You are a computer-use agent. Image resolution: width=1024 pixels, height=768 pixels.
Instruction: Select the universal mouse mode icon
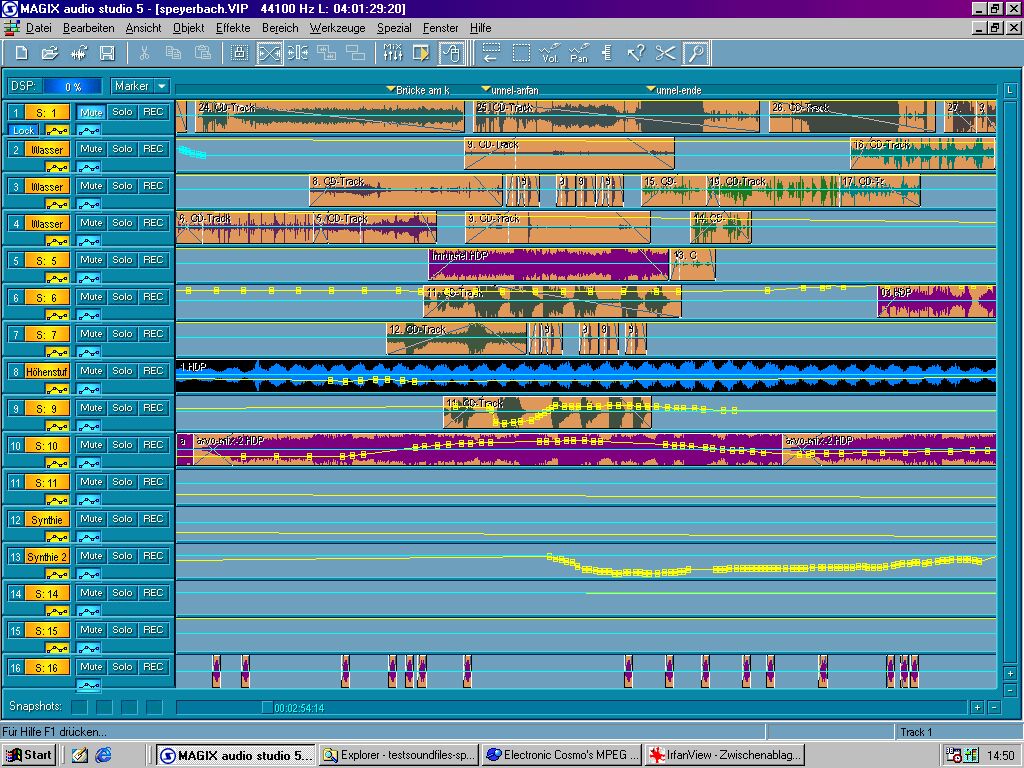click(451, 54)
